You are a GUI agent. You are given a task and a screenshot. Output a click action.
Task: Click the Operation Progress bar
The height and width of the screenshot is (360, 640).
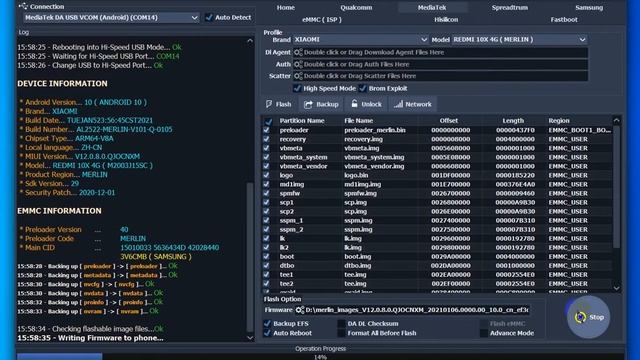point(320,357)
